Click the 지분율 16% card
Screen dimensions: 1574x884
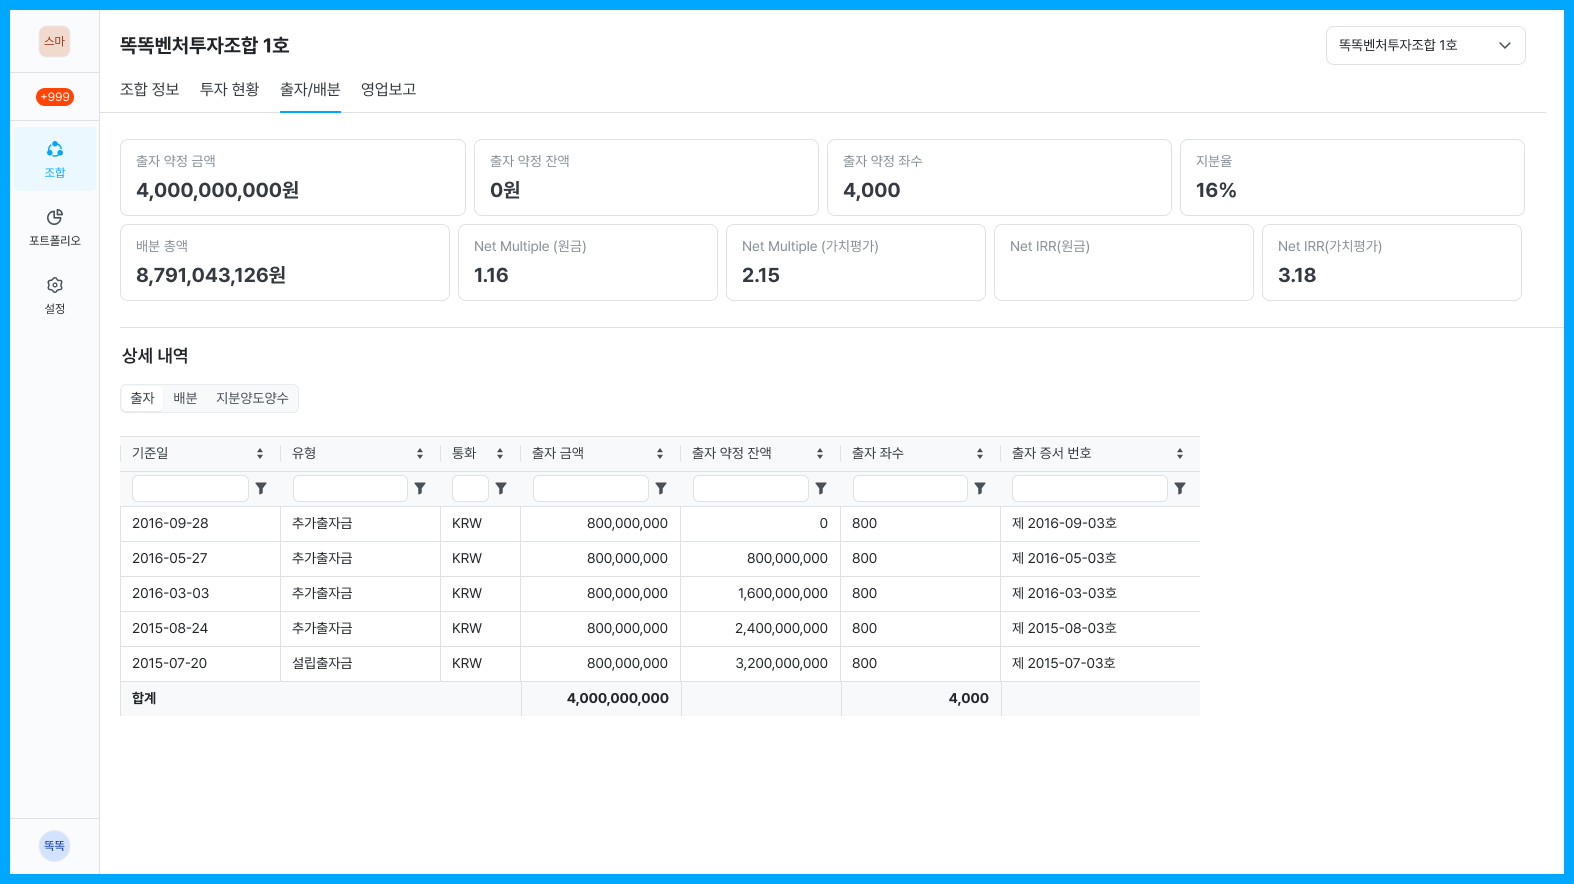pos(1352,177)
